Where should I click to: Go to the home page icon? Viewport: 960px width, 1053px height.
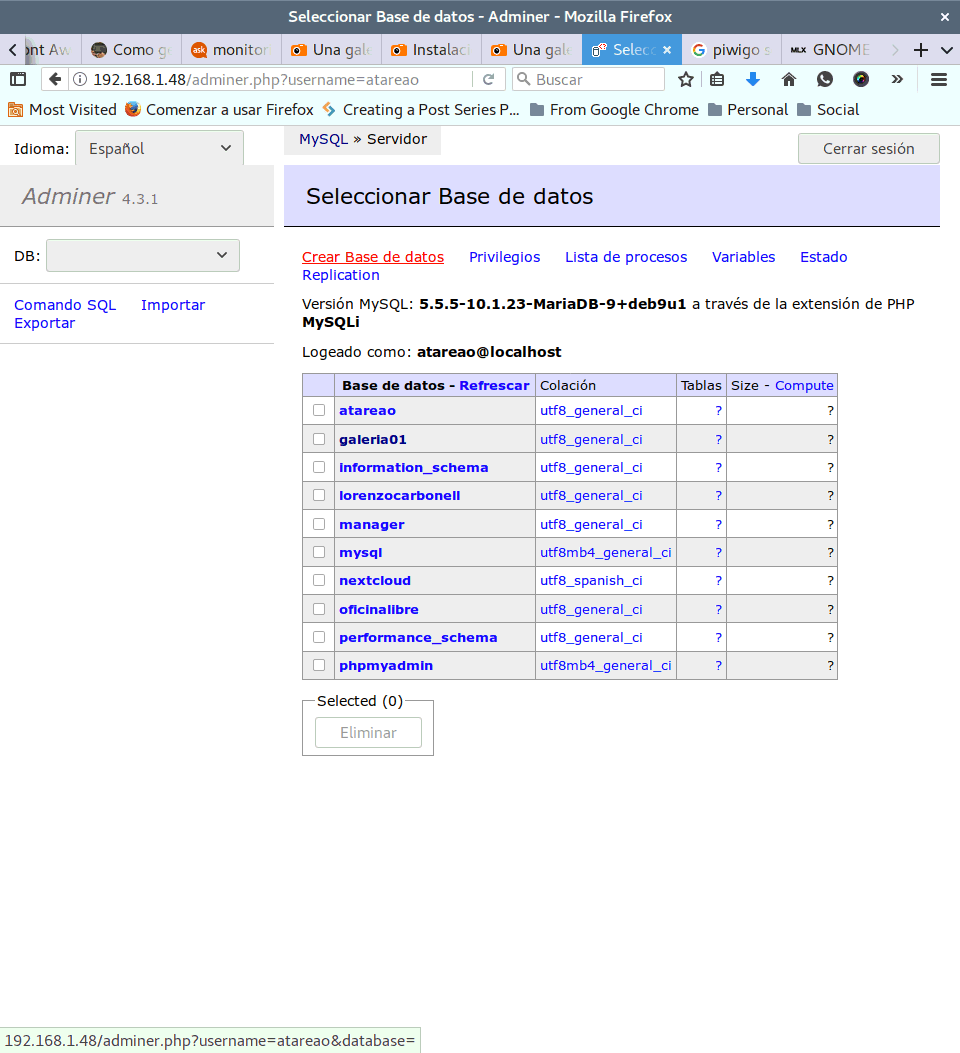point(789,79)
